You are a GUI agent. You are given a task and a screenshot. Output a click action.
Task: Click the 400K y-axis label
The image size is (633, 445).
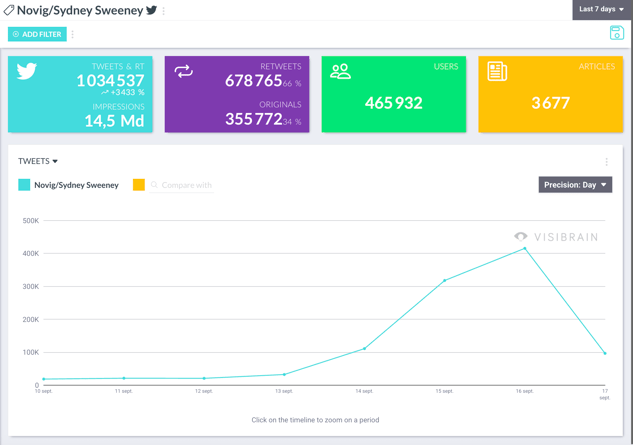31,254
